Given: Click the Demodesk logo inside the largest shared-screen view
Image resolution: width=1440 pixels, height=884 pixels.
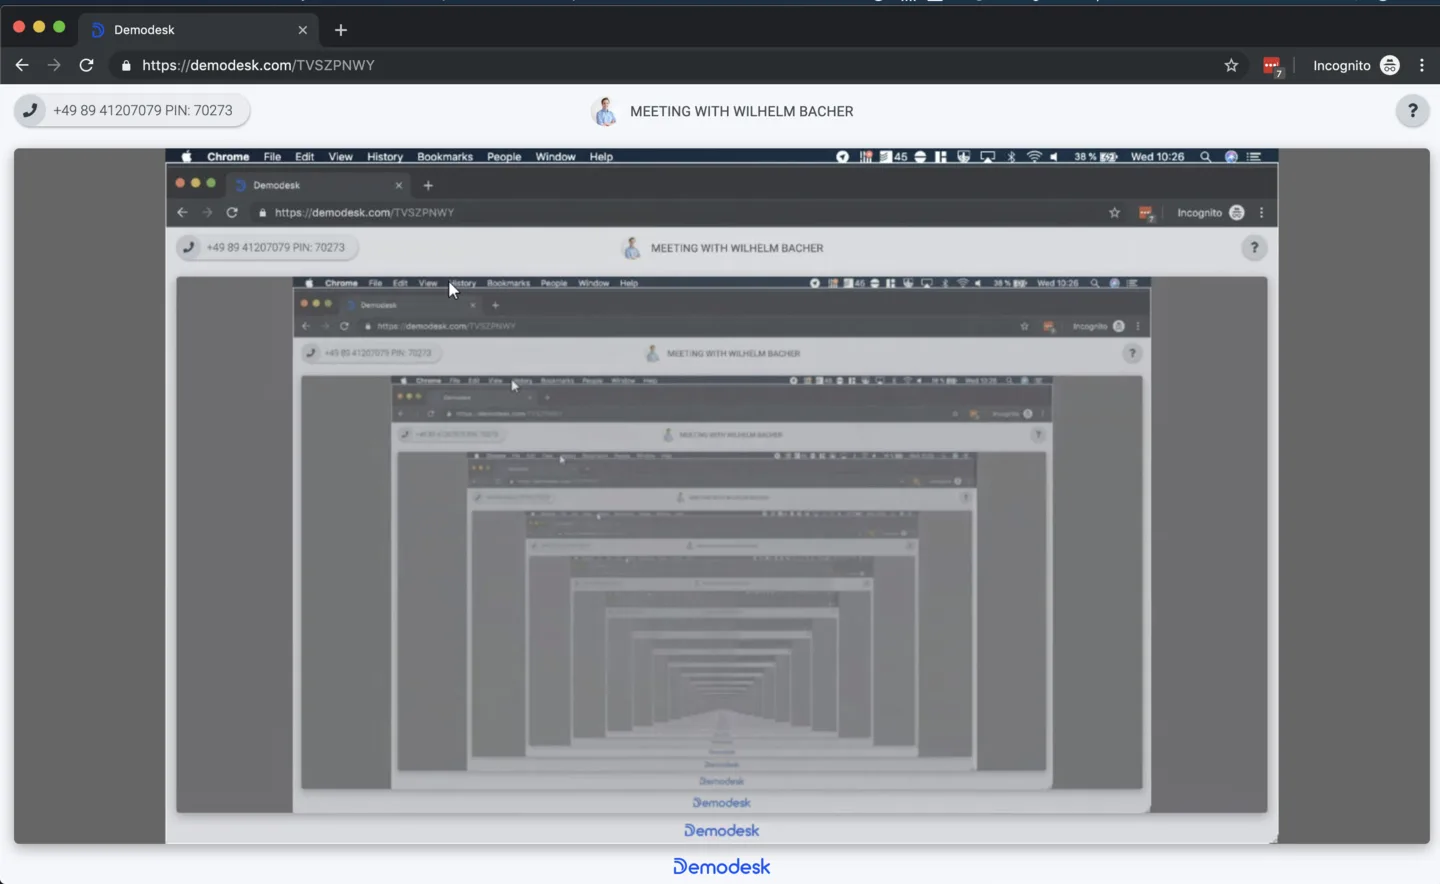Looking at the screenshot, I should click(x=722, y=830).
